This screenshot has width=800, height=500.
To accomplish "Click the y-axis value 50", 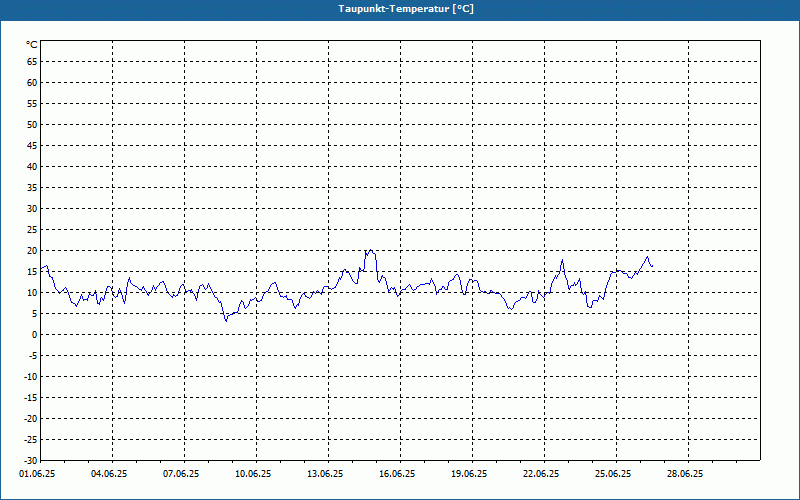I will (x=32, y=124).
